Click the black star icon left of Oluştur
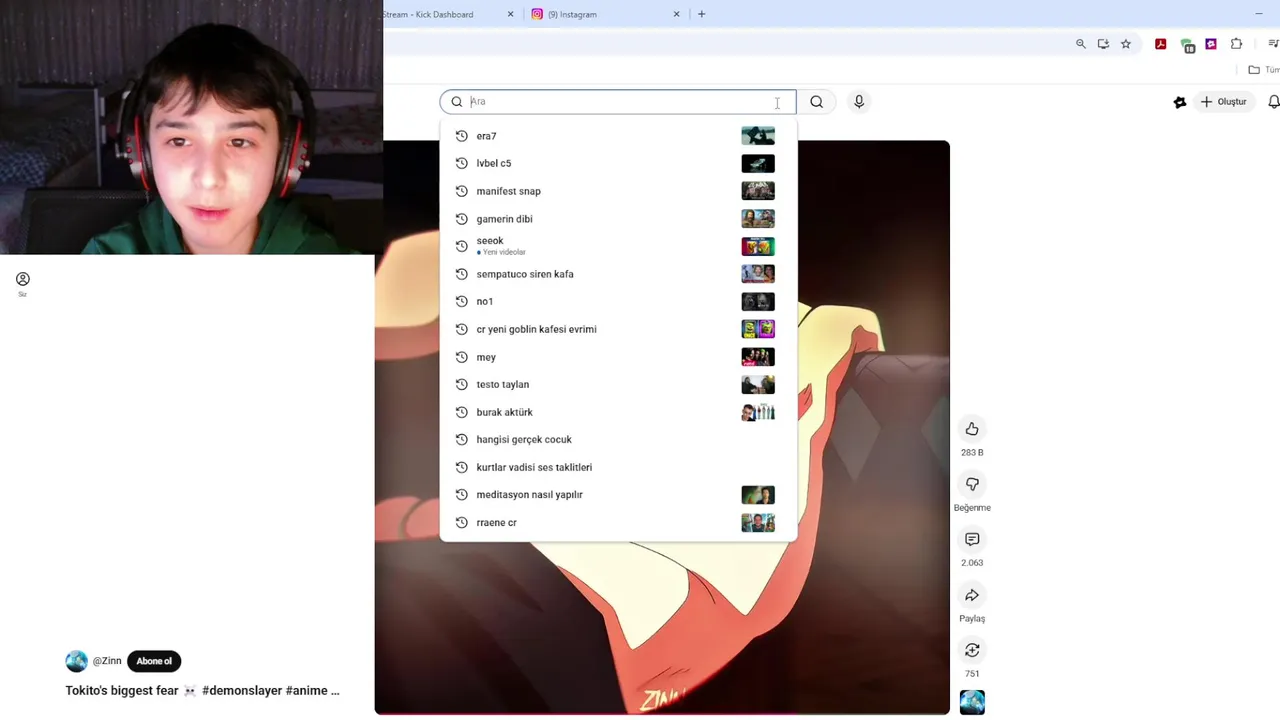The image size is (1280, 720). tap(1180, 101)
